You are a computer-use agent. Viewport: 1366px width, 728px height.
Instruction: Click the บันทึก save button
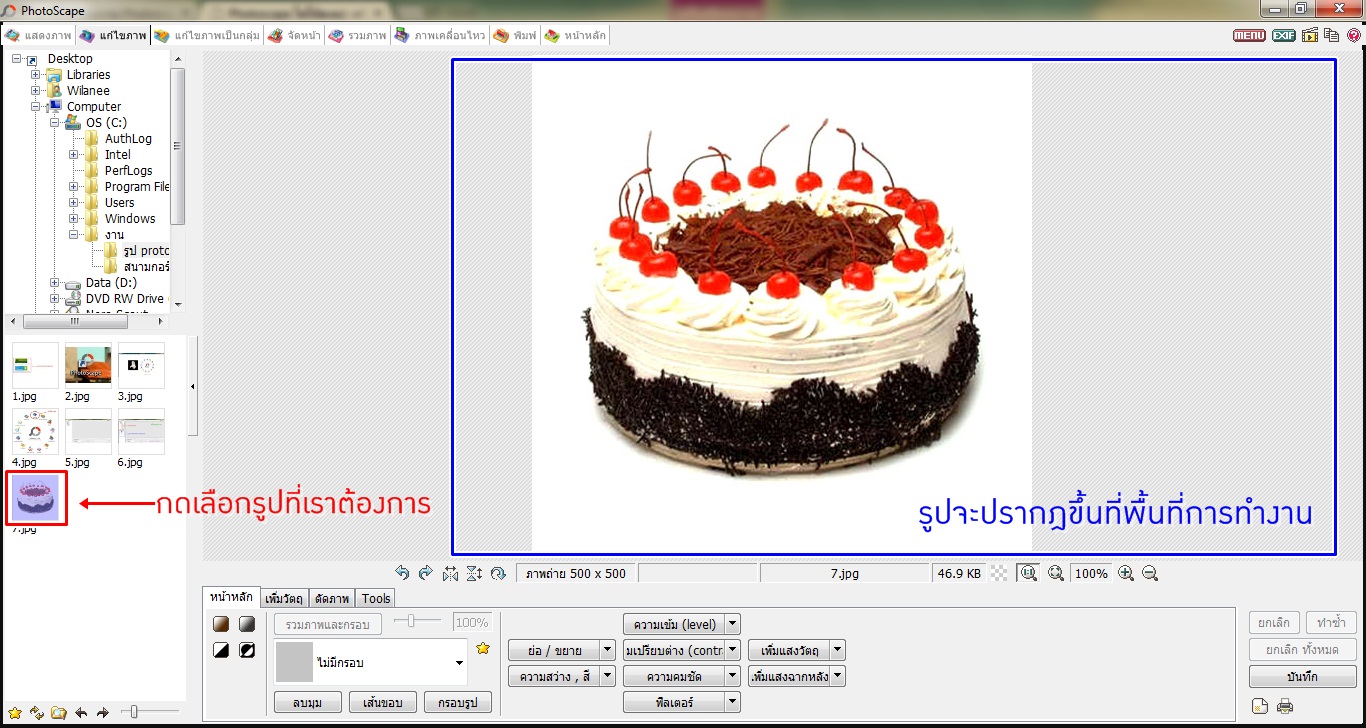click(1303, 676)
